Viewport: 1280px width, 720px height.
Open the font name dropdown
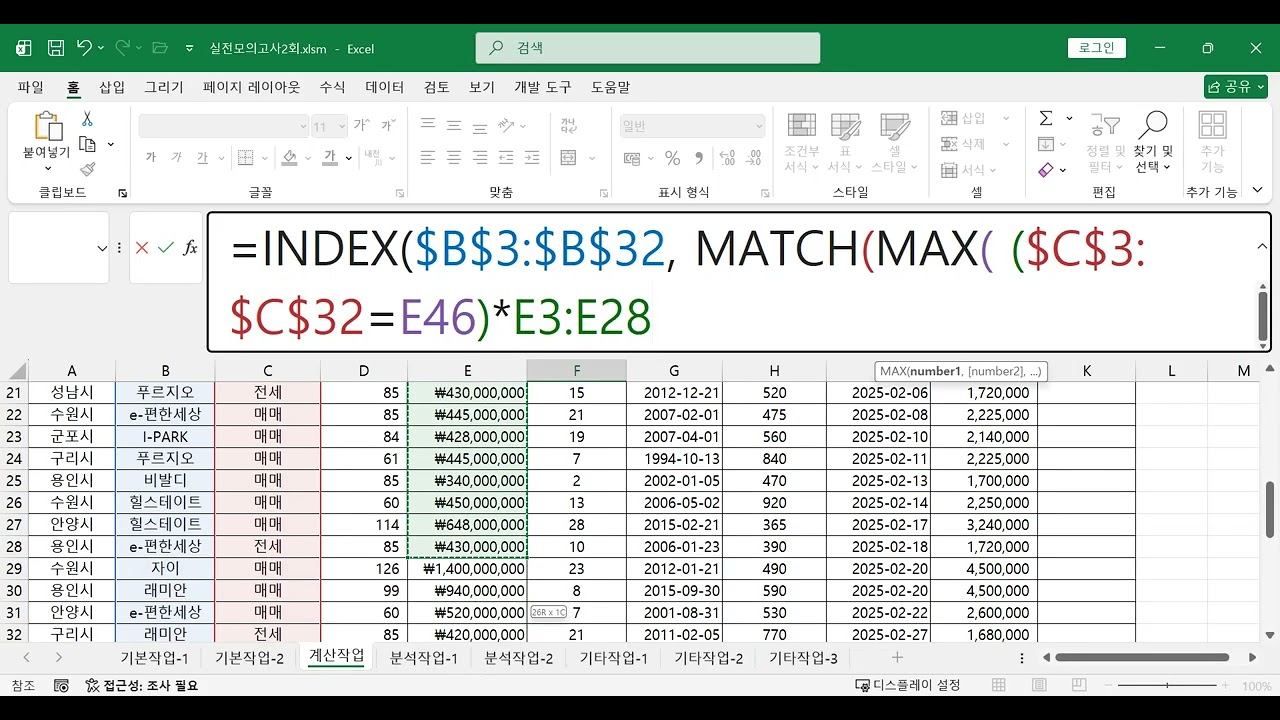point(303,127)
